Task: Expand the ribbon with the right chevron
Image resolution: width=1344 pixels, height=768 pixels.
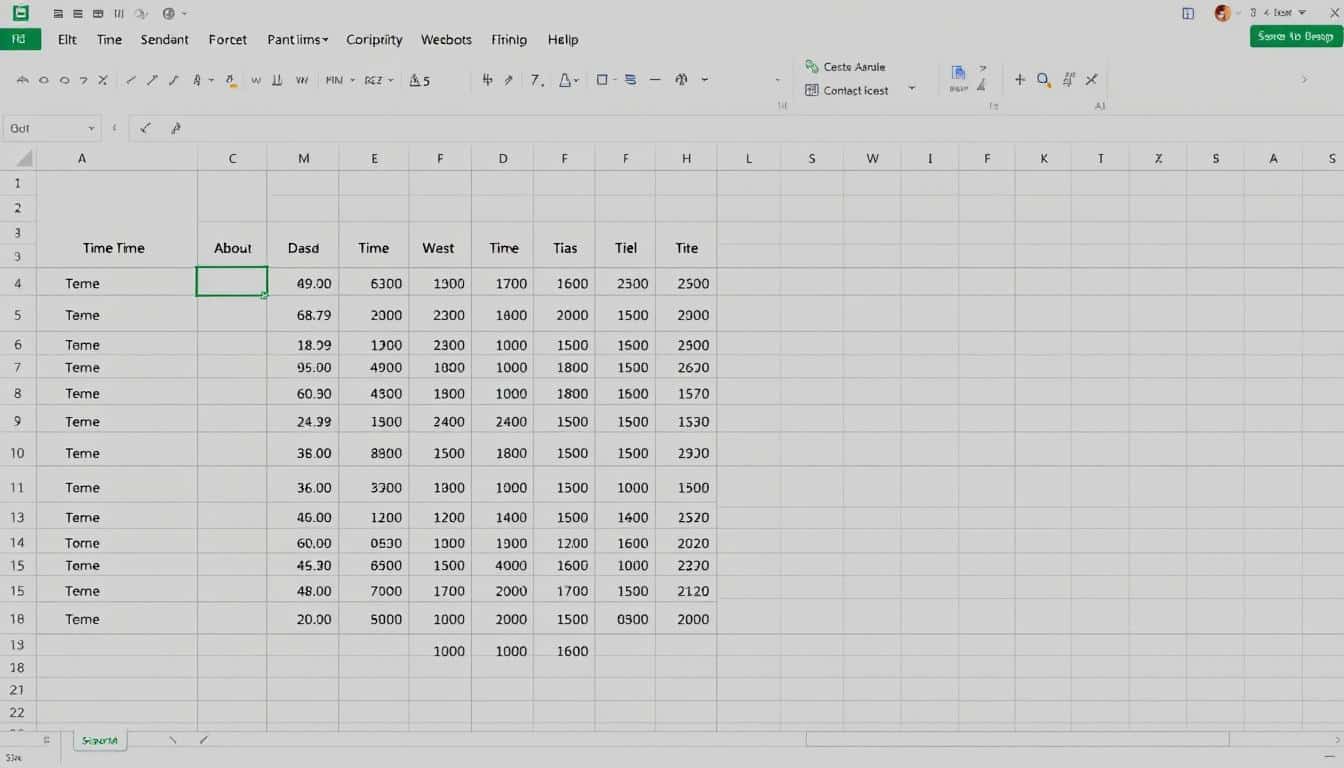Action: (x=1304, y=79)
